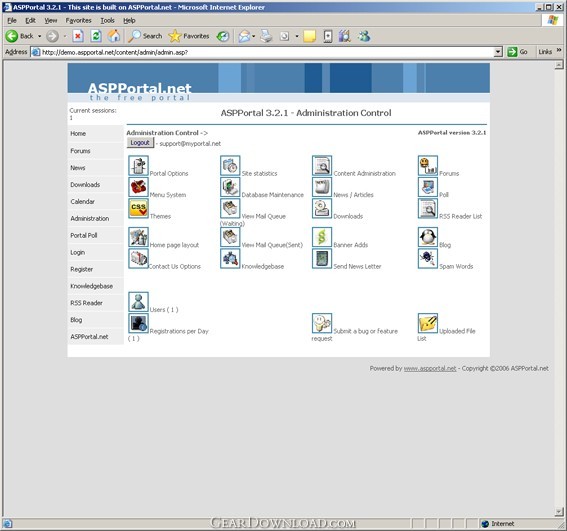
Task: Click the Logout button
Action: (140, 143)
